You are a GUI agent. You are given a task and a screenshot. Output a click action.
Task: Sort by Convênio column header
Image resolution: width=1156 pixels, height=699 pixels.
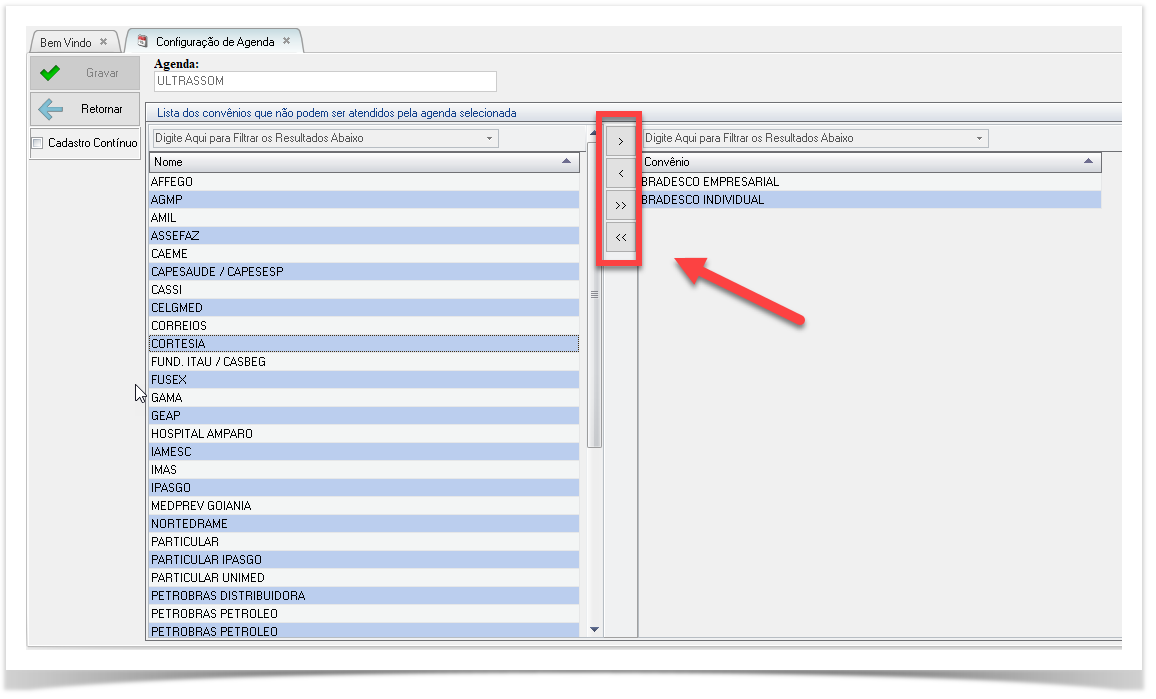[x=870, y=162]
